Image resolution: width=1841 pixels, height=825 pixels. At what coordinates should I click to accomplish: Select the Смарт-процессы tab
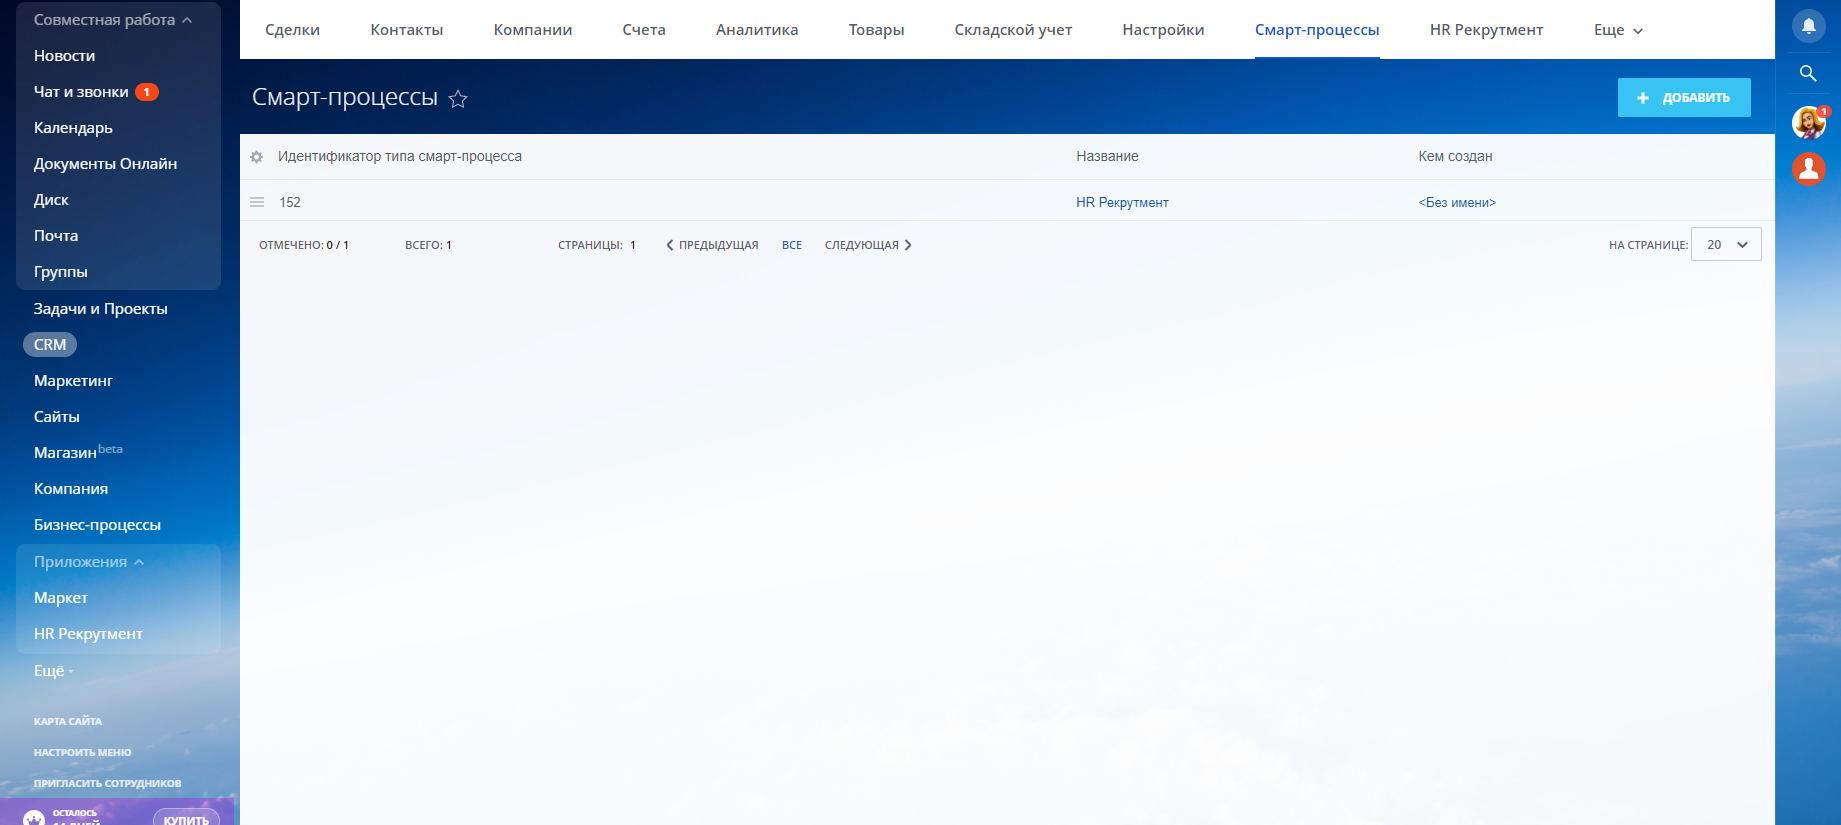[1317, 30]
